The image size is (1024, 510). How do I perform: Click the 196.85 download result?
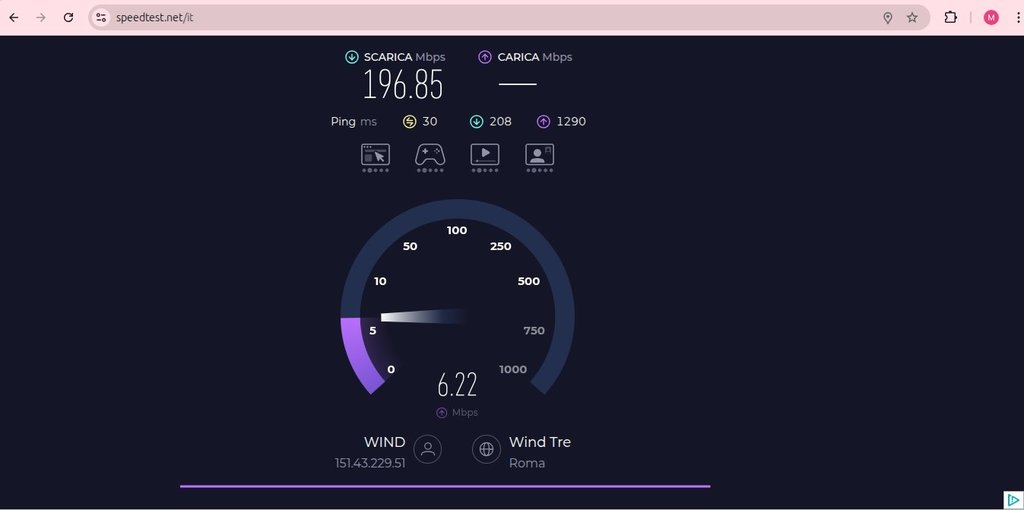click(x=403, y=85)
